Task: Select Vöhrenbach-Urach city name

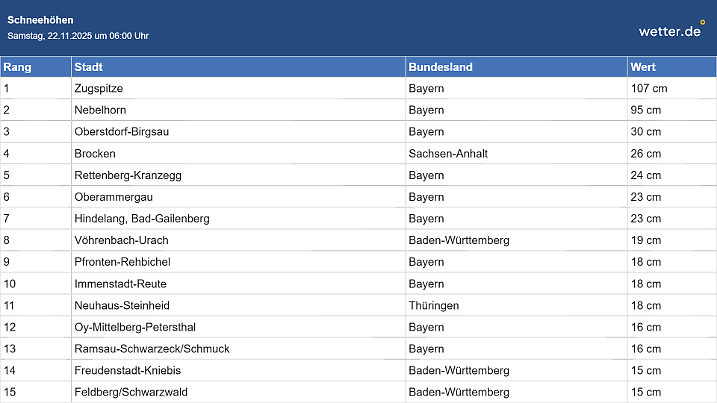Action: (x=121, y=241)
